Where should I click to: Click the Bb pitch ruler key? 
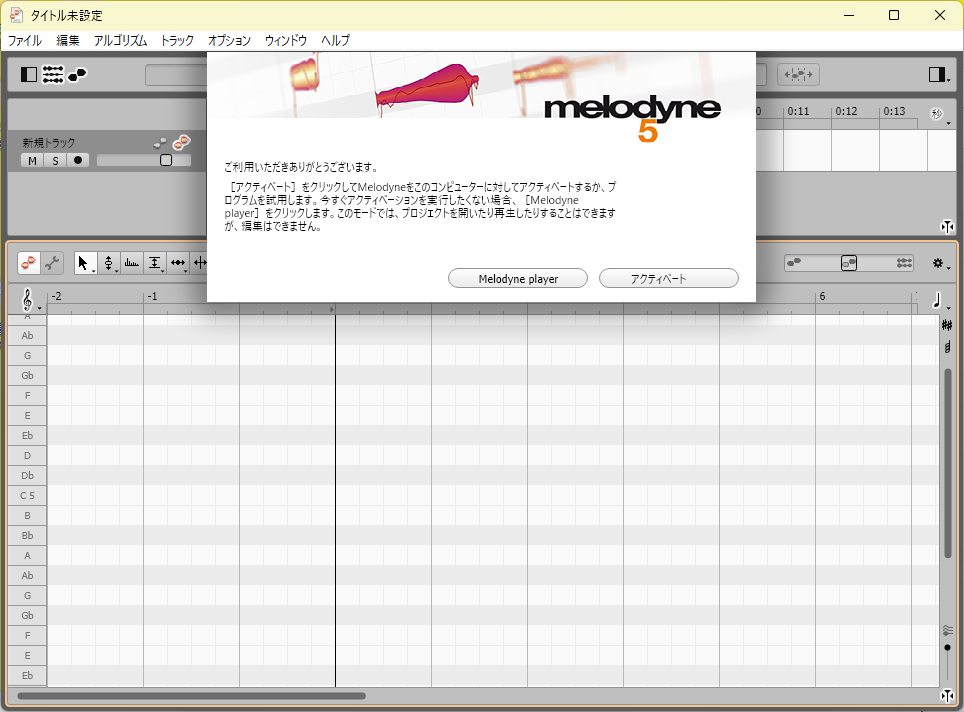pyautogui.click(x=27, y=536)
